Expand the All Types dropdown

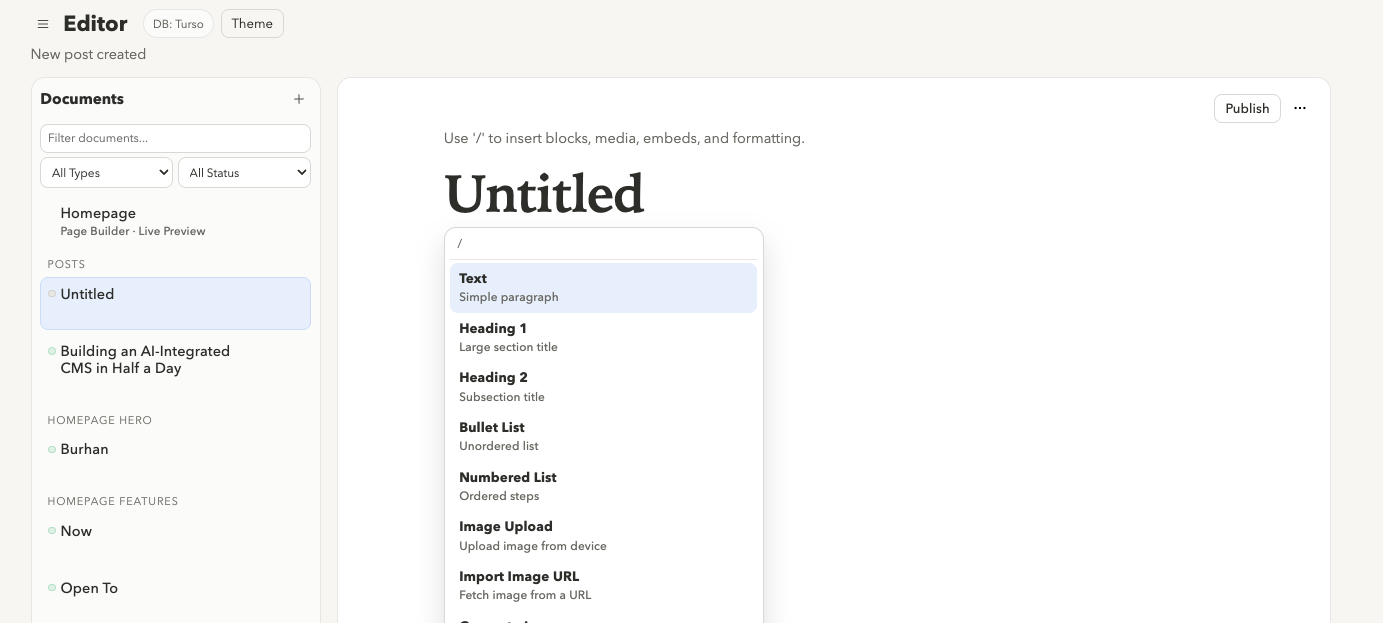(106, 173)
